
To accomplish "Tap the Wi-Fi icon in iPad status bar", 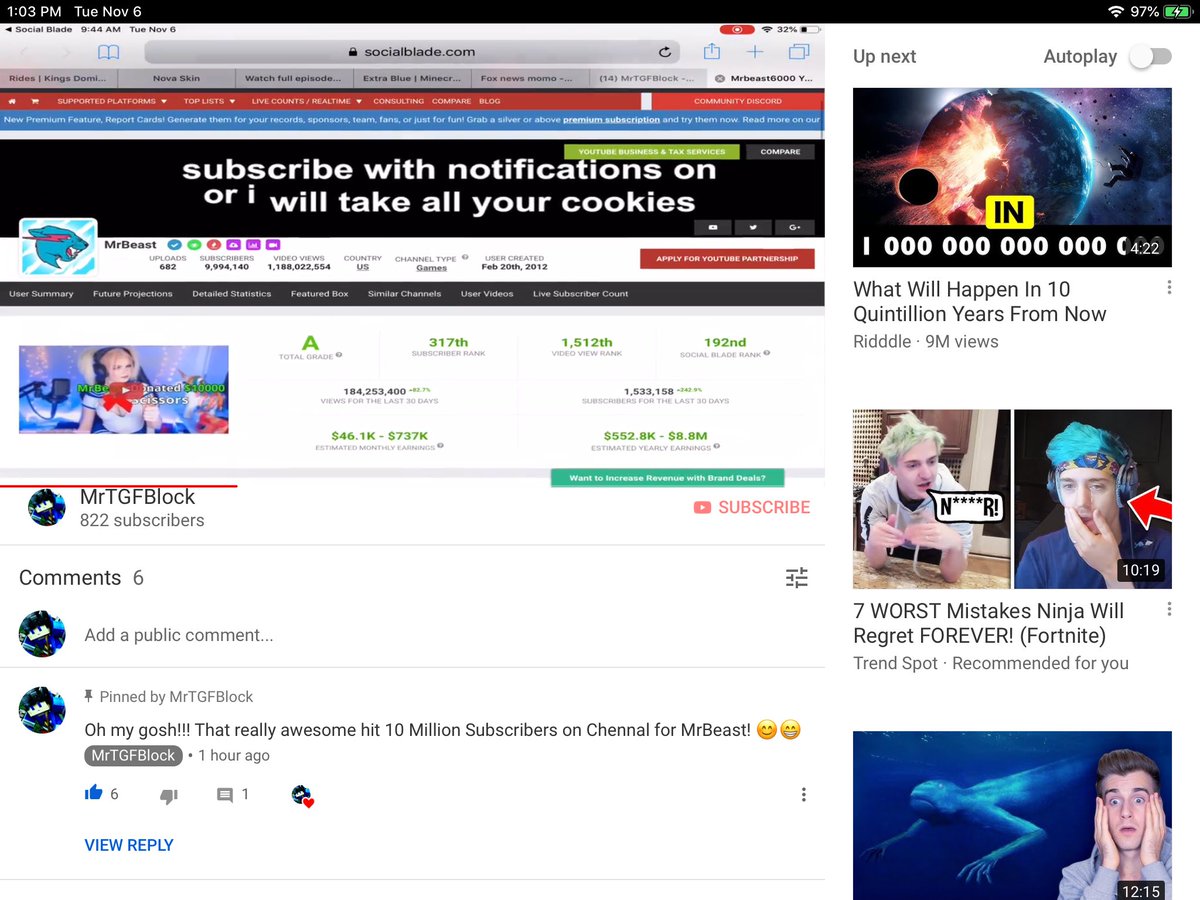I will 1115,11.
